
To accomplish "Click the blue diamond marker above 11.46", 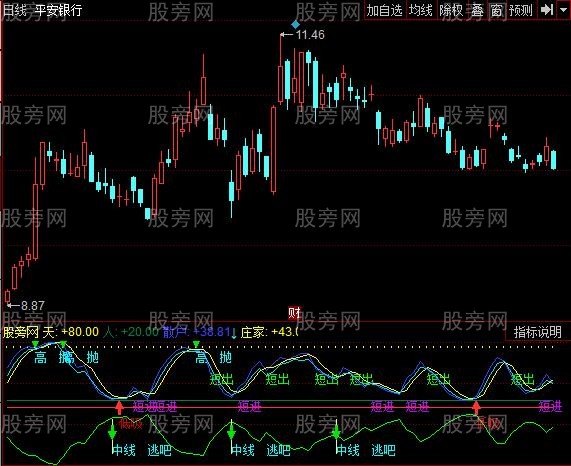I will point(295,24).
